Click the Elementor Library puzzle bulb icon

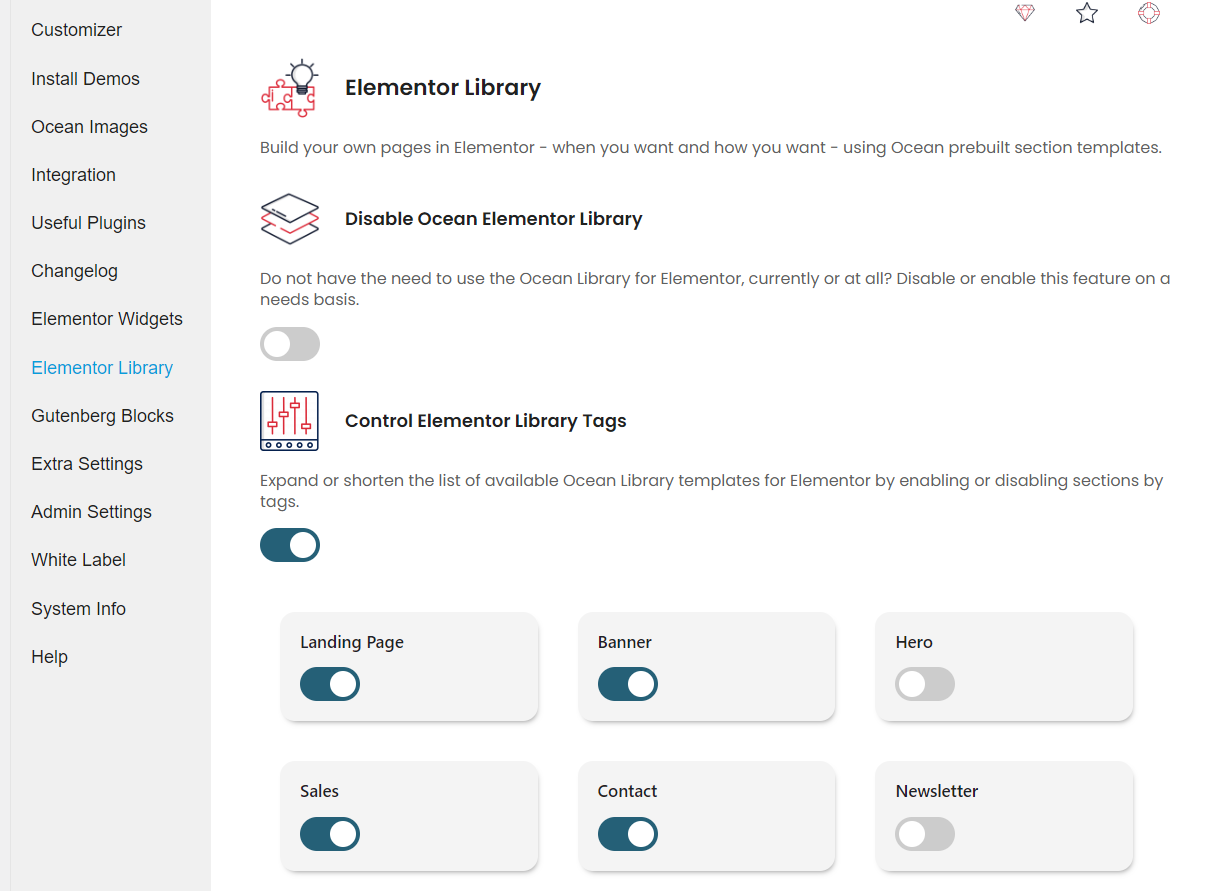[289, 88]
